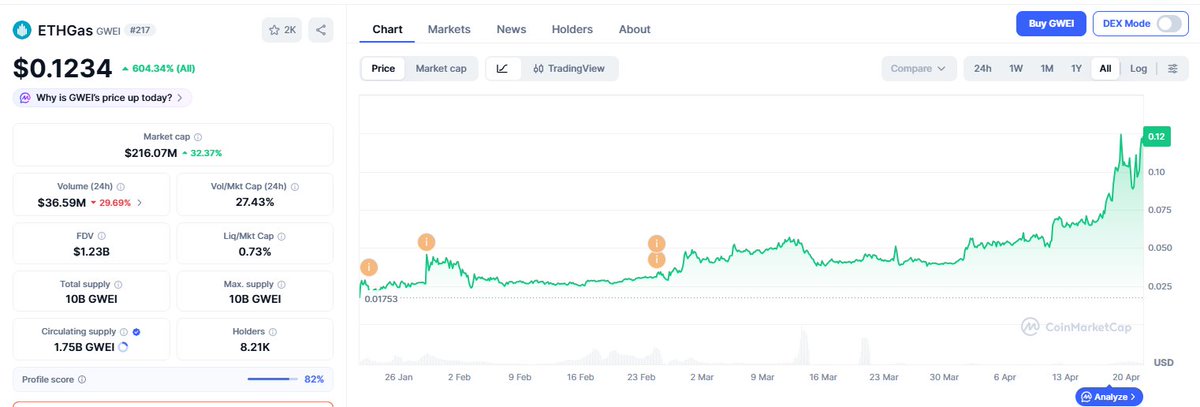Enable the Log scale option
This screenshot has width=1200, height=407.
click(1139, 69)
